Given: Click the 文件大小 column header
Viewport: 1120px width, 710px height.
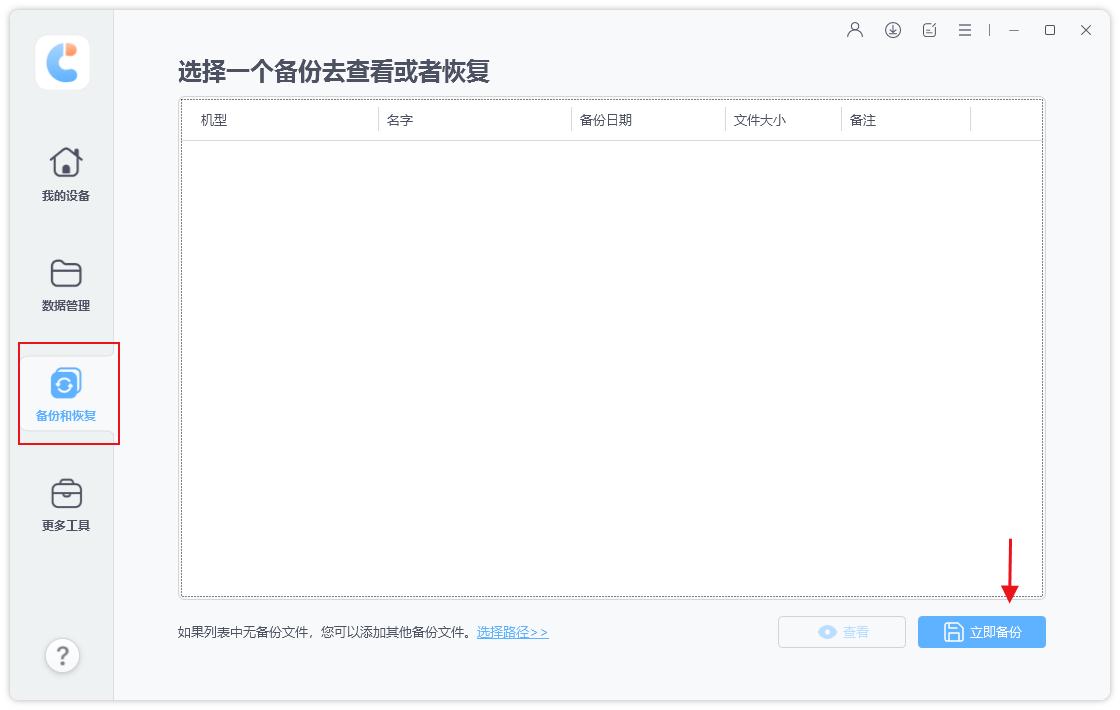Looking at the screenshot, I should coord(760,119).
